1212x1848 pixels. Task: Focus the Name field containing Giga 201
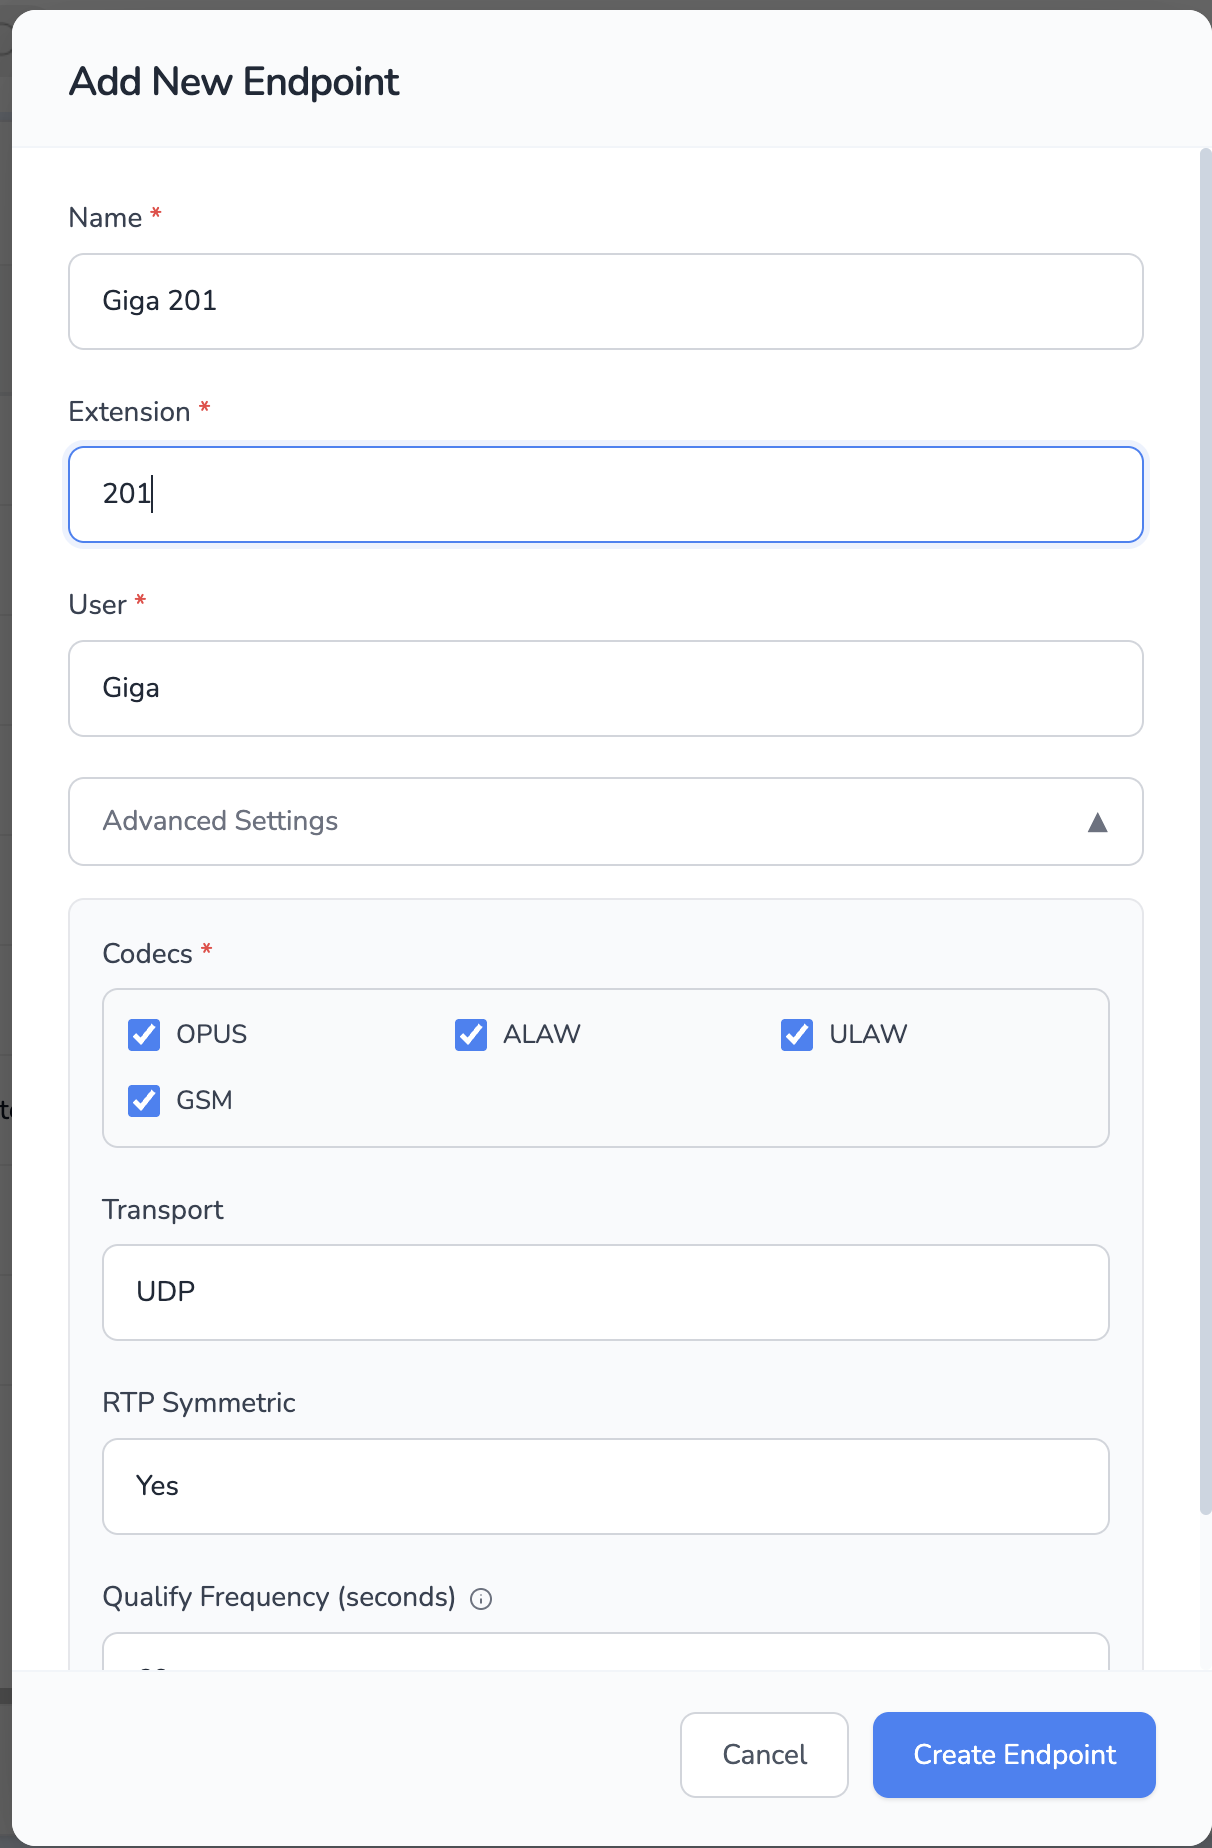(x=605, y=301)
